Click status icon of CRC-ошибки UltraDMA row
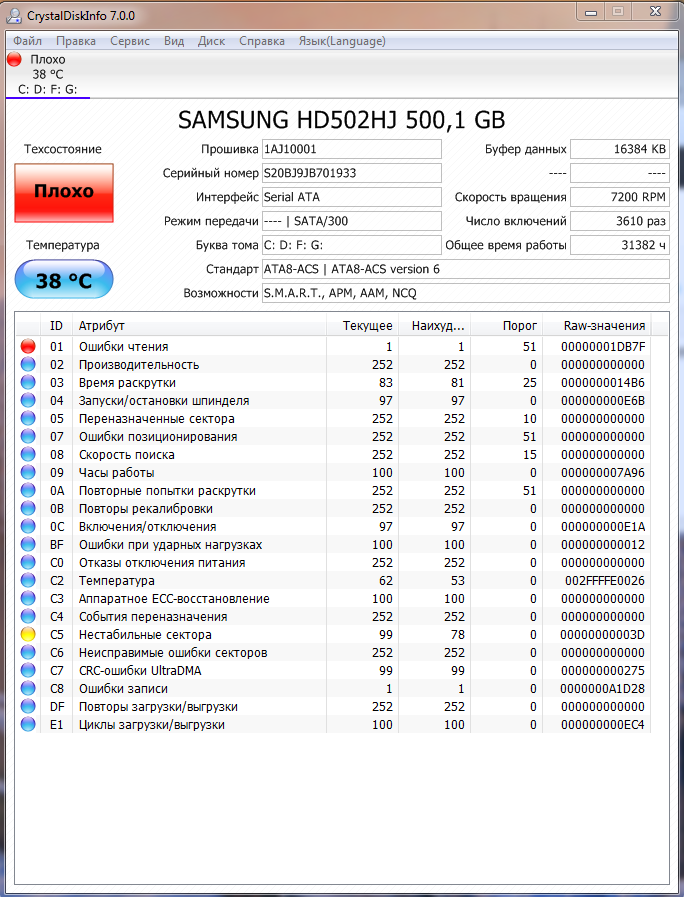This screenshot has width=684, height=897. pyautogui.click(x=28, y=670)
